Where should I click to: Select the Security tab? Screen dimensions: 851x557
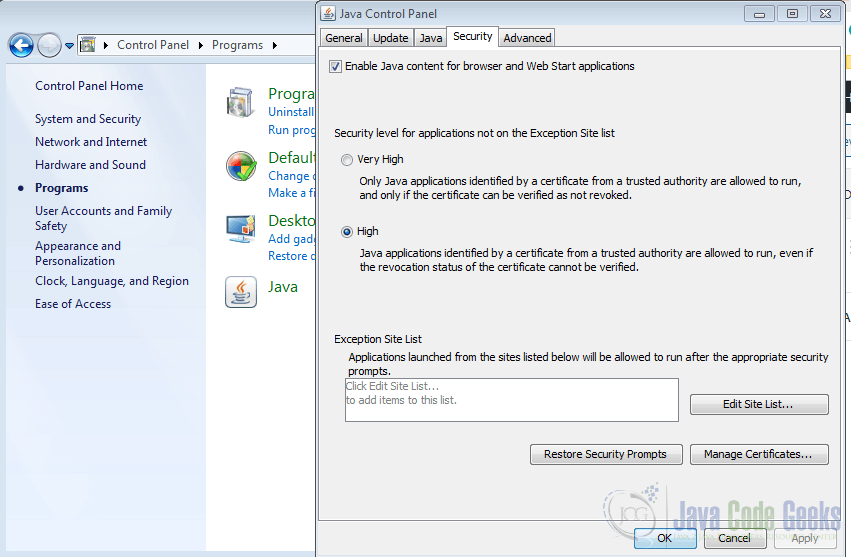click(x=473, y=36)
